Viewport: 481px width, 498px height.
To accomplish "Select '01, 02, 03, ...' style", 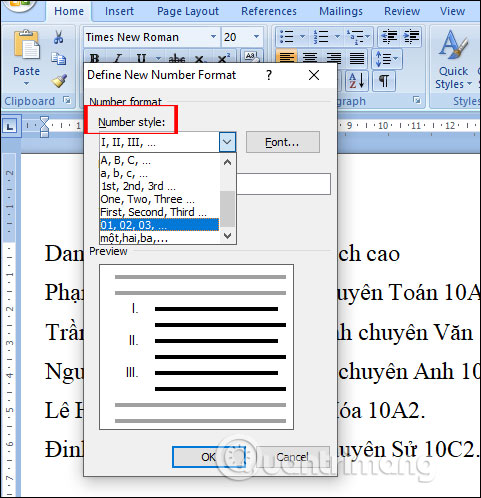I will pos(159,225).
